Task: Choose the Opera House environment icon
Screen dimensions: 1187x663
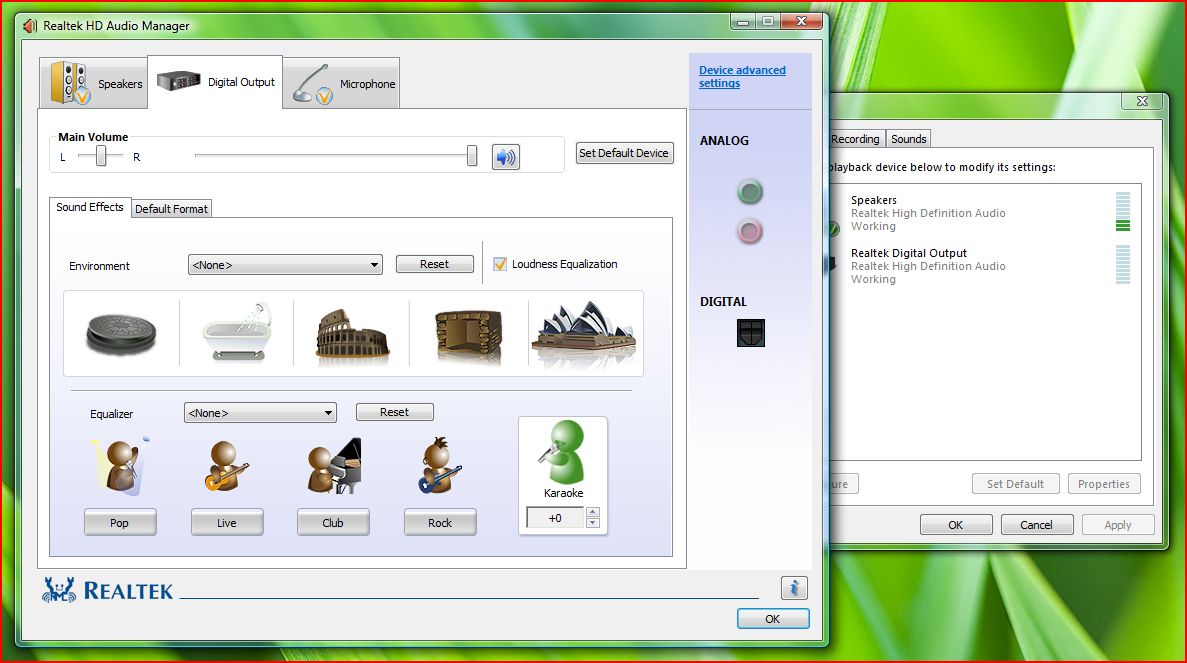Action: (584, 331)
